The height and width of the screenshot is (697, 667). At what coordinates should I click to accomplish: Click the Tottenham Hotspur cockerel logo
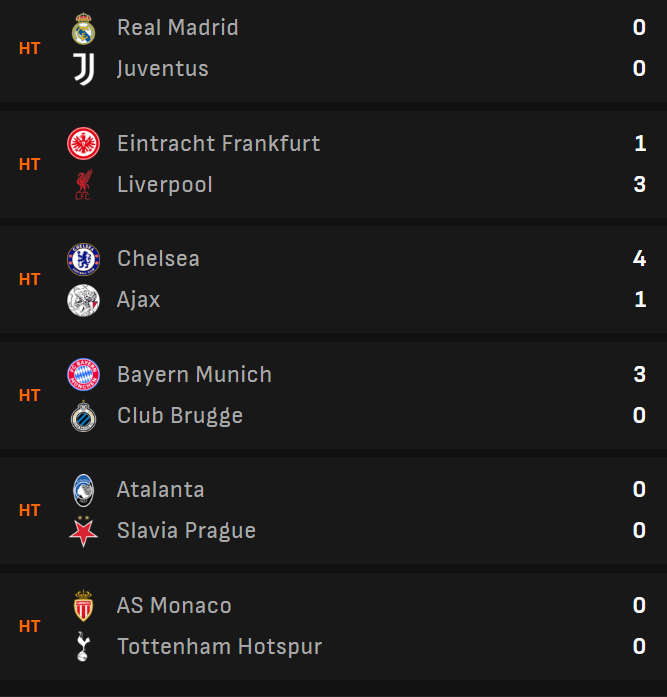83,647
